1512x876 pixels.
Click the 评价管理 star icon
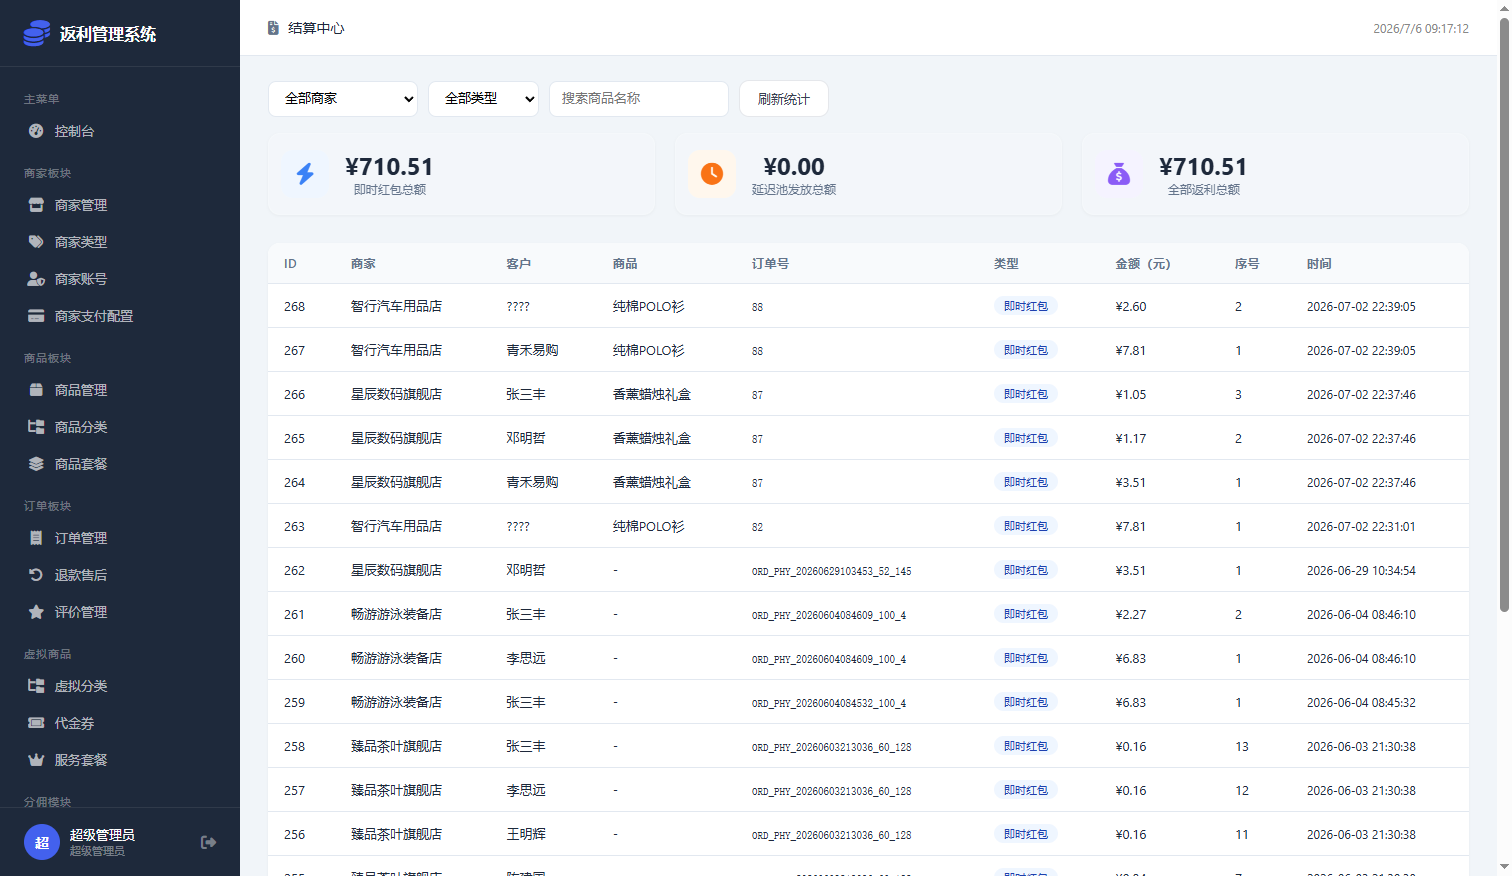[x=36, y=612]
